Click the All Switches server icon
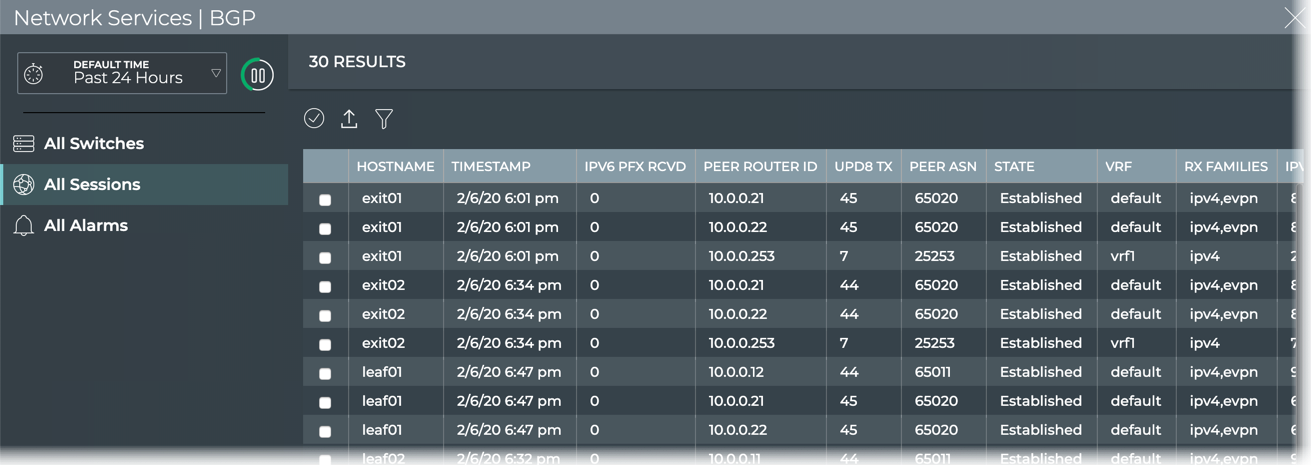 (24, 144)
